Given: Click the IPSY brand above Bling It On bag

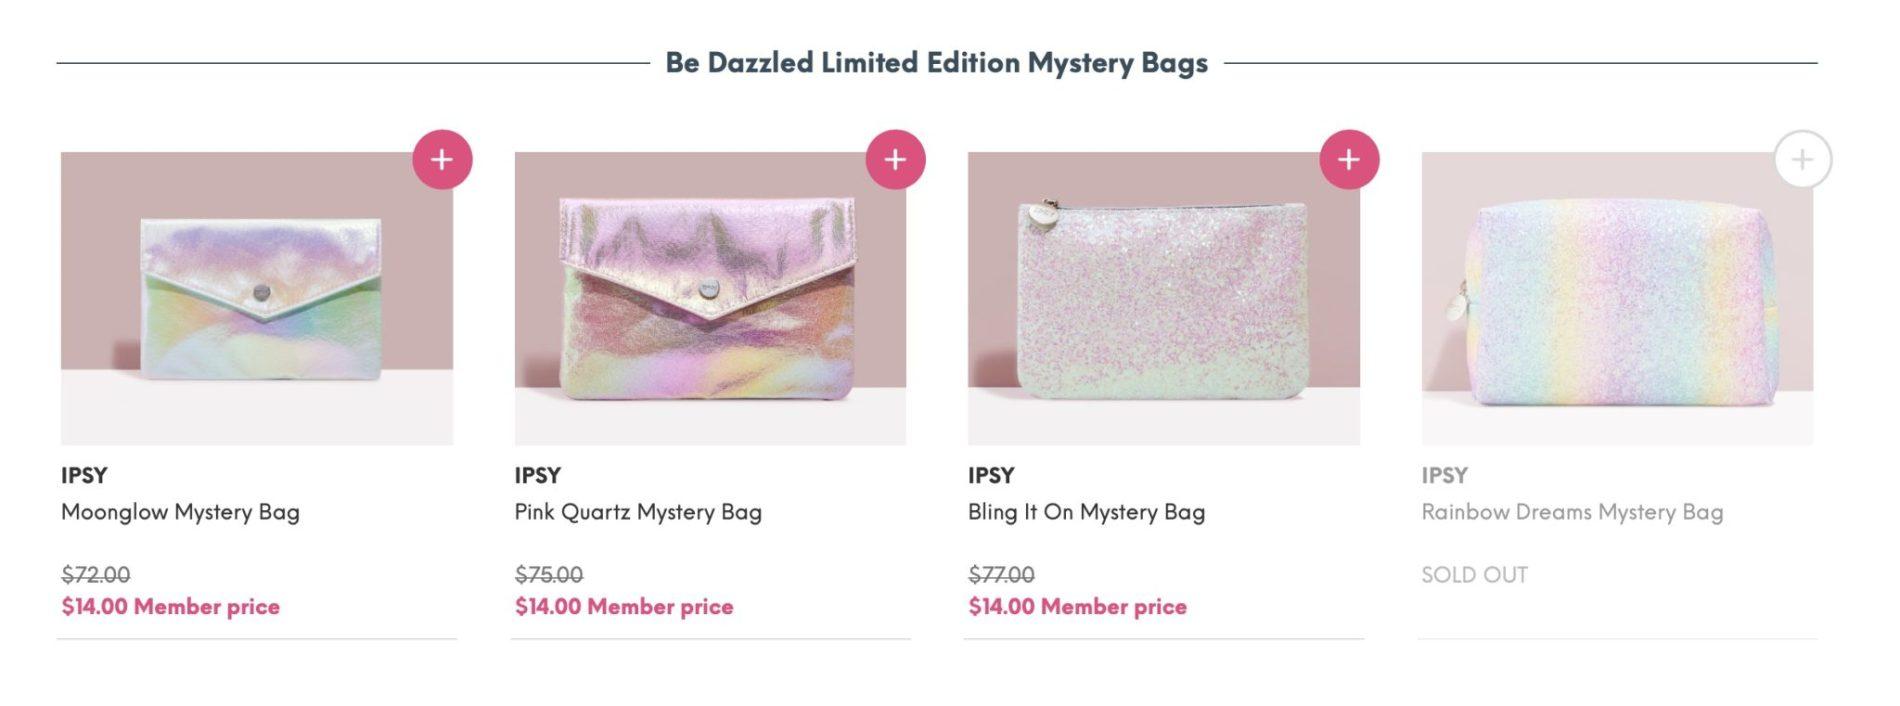Looking at the screenshot, I should coord(991,476).
